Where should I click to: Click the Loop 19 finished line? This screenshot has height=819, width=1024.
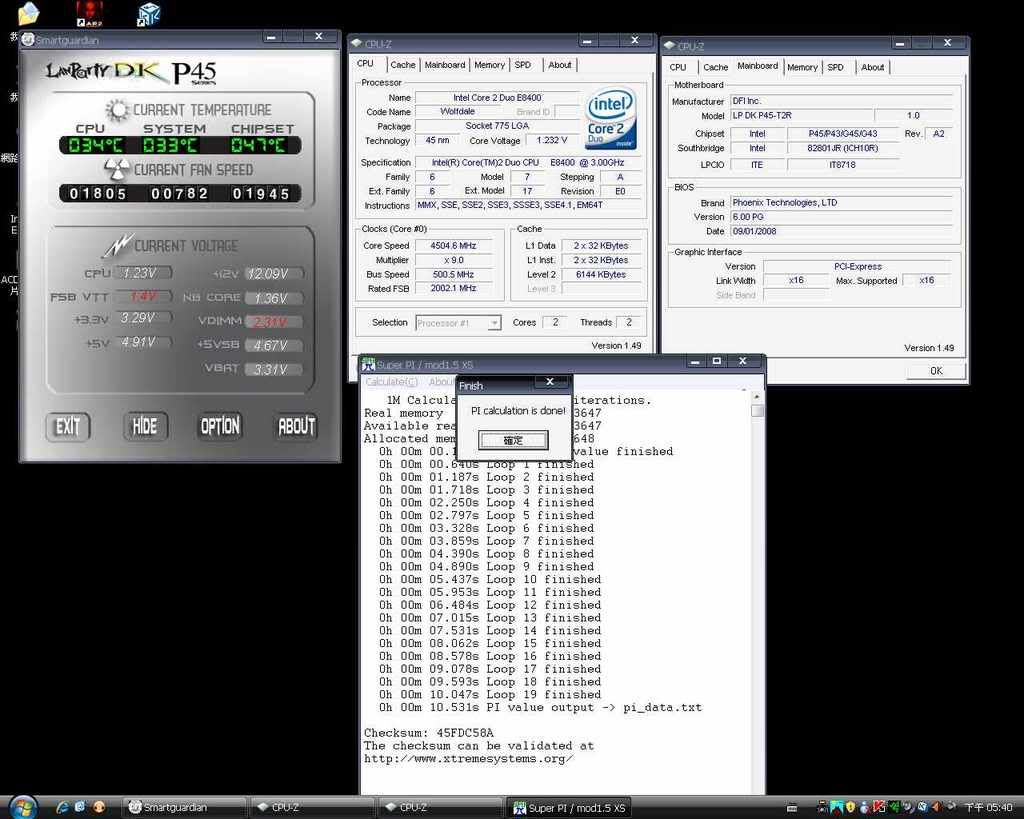click(x=490, y=694)
